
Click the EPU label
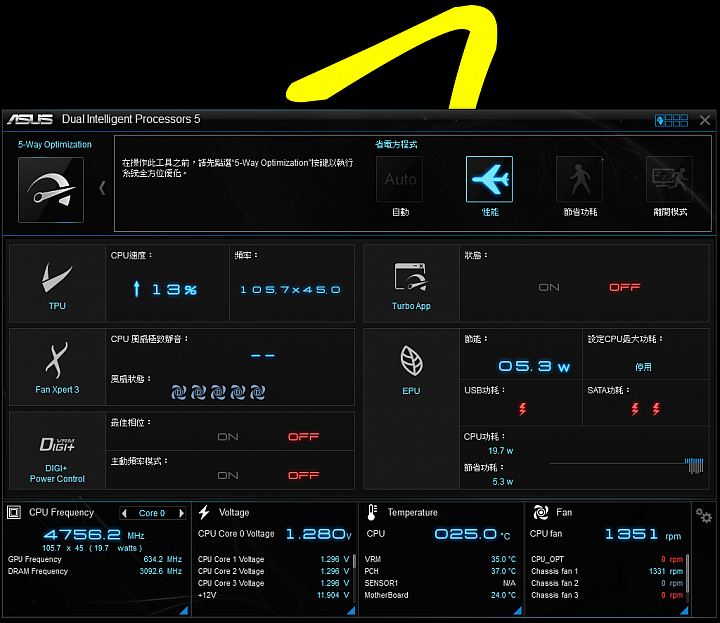click(411, 391)
